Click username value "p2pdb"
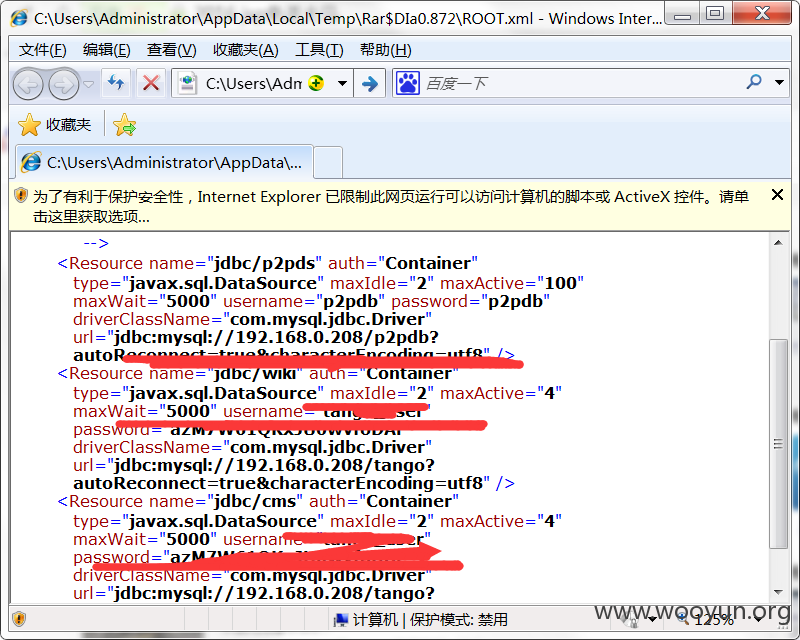 pos(351,301)
